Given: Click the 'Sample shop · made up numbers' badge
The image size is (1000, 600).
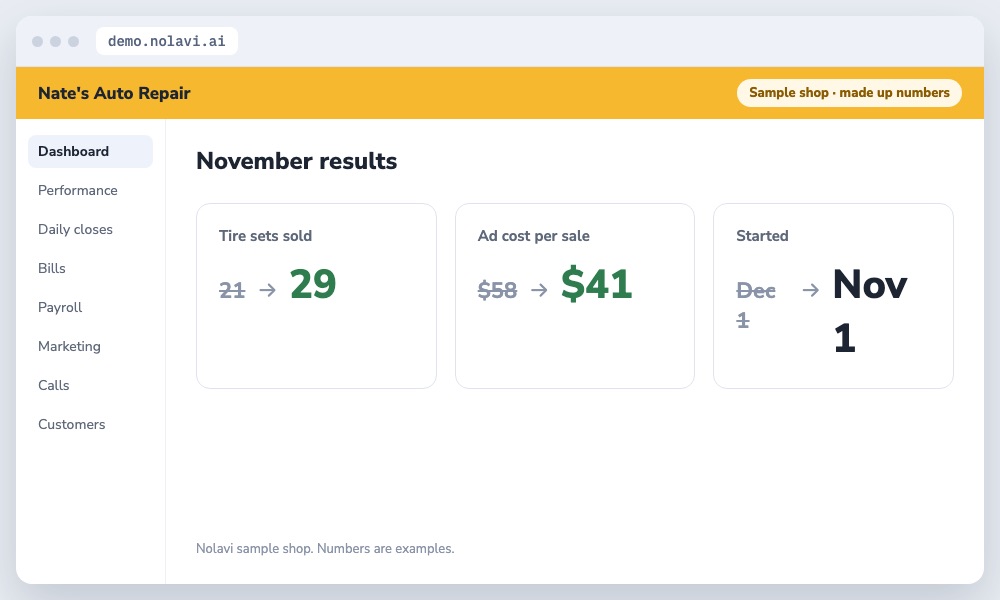Looking at the screenshot, I should click(849, 92).
